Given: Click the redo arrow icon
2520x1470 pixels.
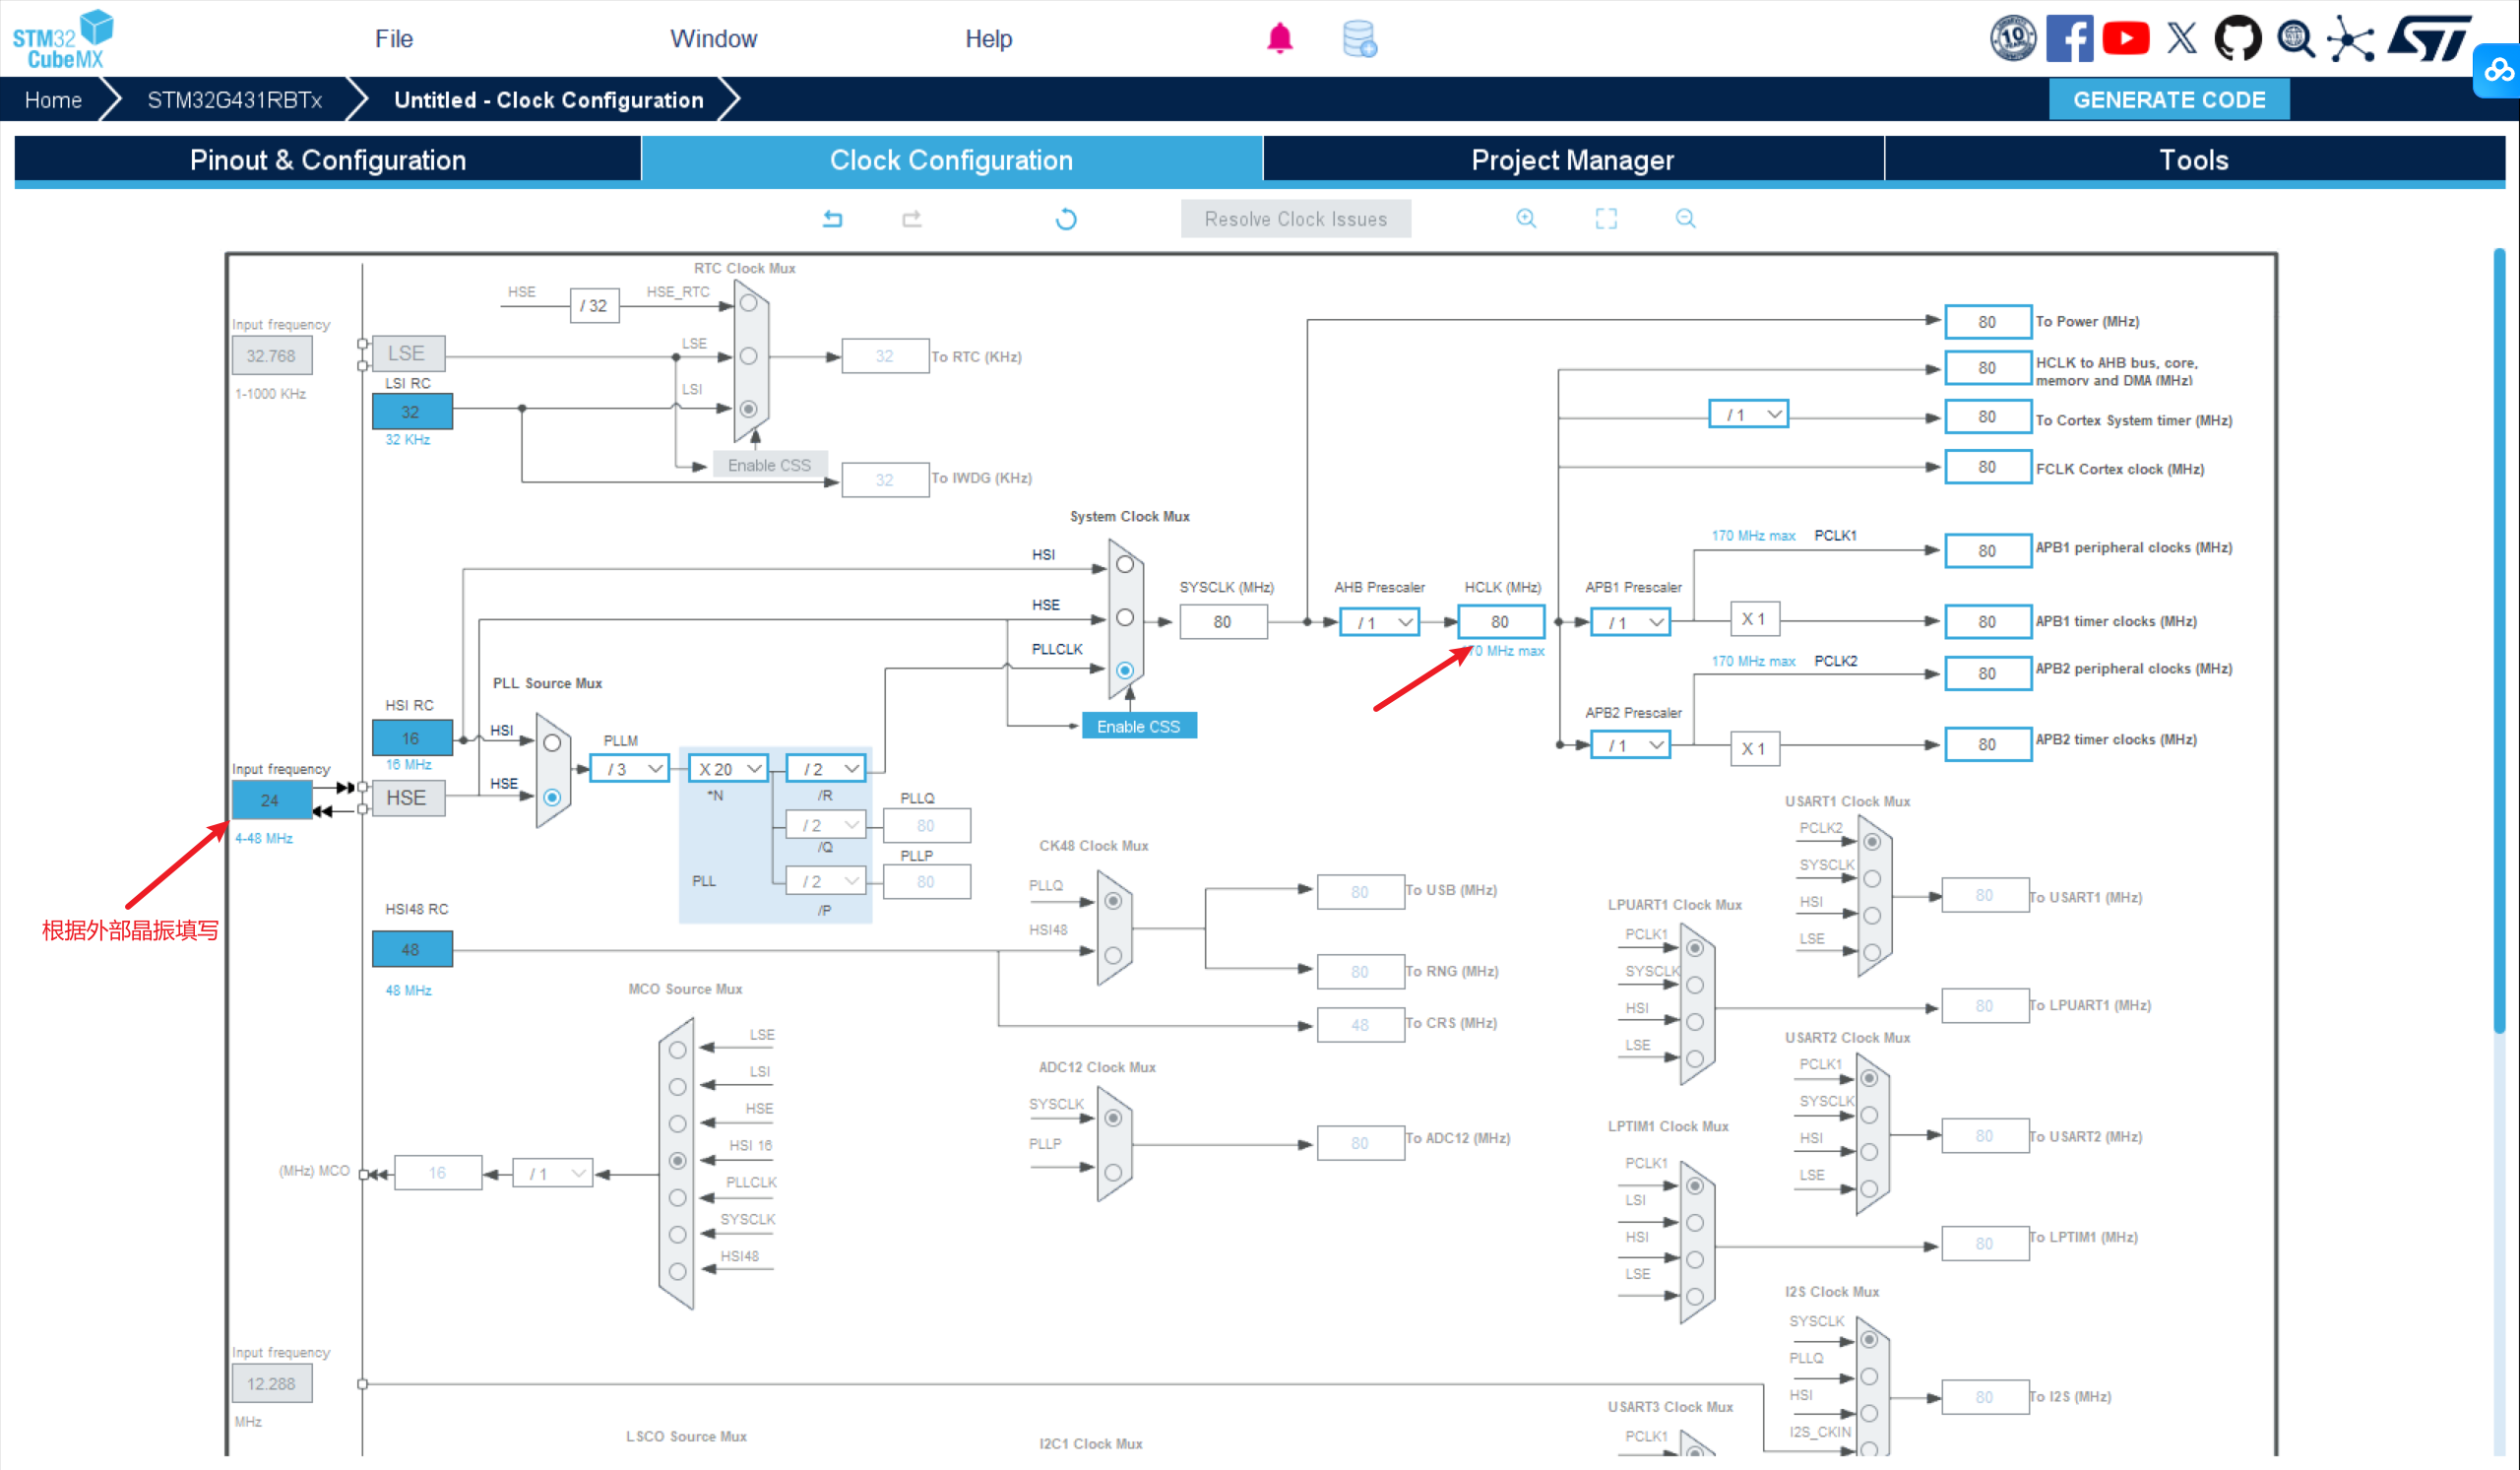Looking at the screenshot, I should point(911,218).
